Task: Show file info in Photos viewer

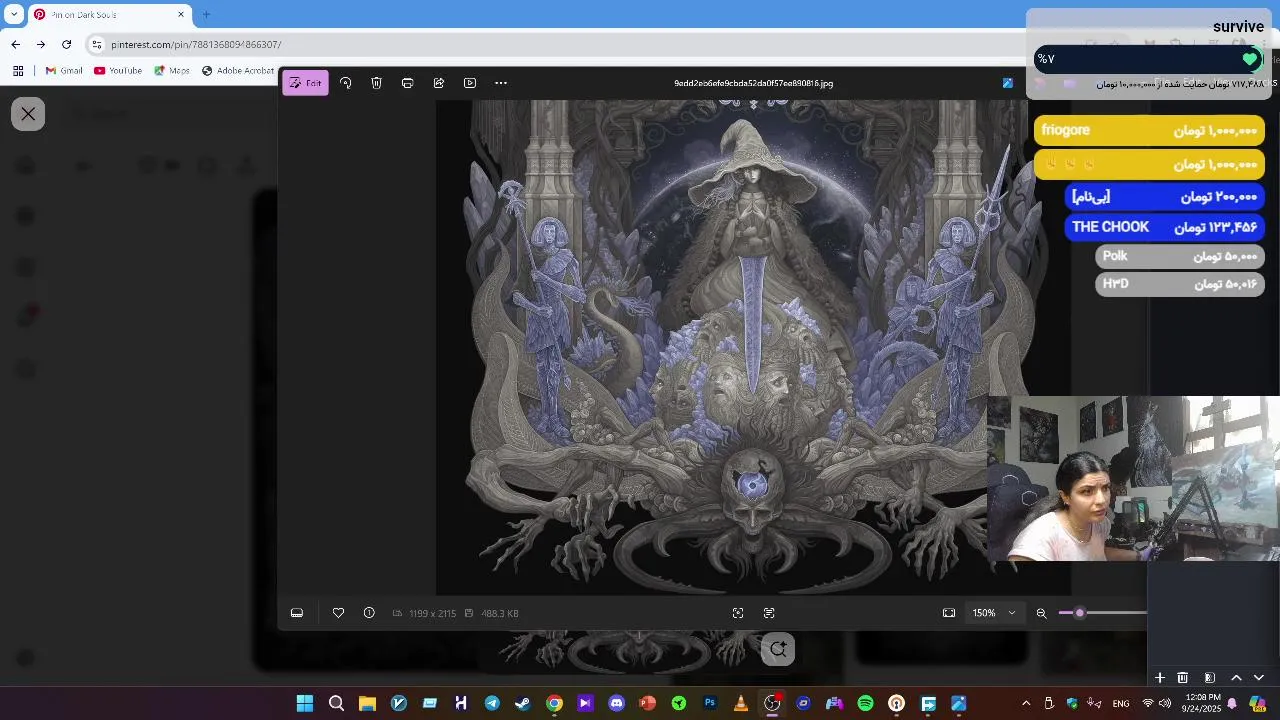Action: pos(369,613)
